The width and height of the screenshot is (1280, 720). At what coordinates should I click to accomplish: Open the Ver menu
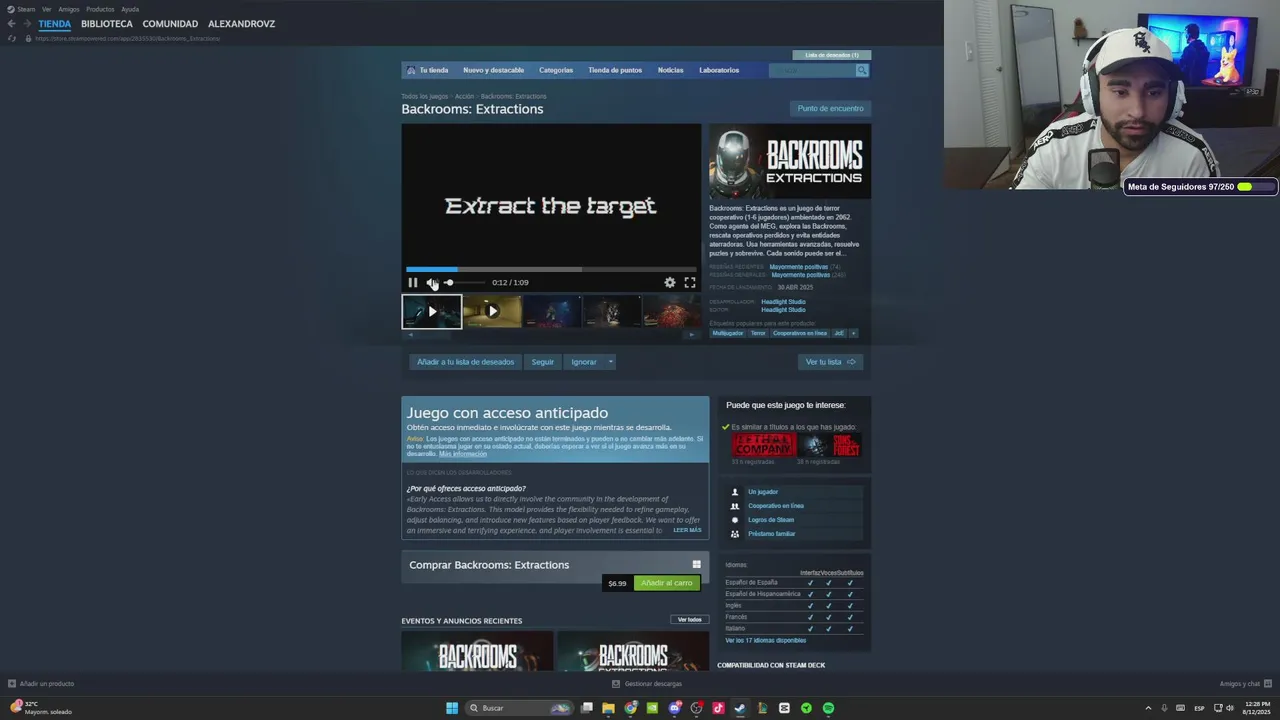[46, 9]
